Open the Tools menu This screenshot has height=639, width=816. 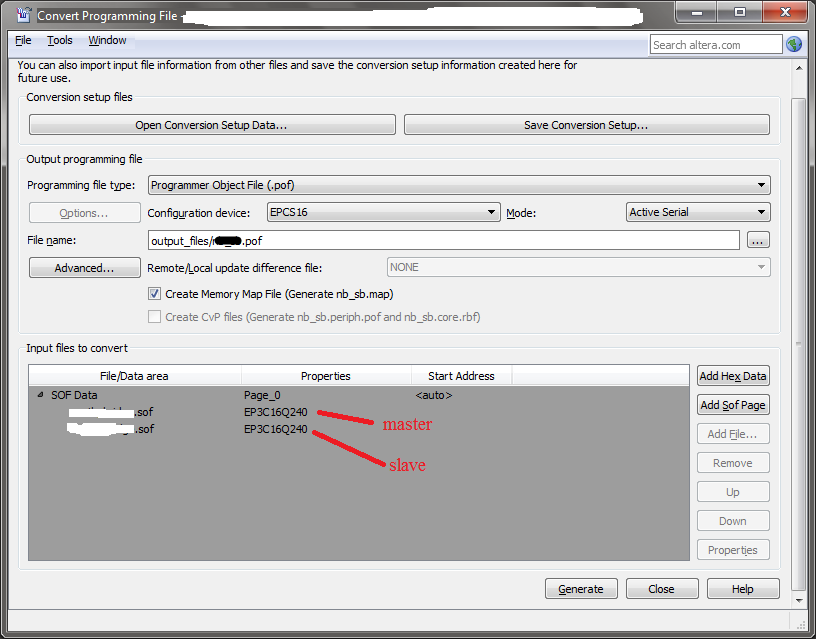click(x=59, y=40)
